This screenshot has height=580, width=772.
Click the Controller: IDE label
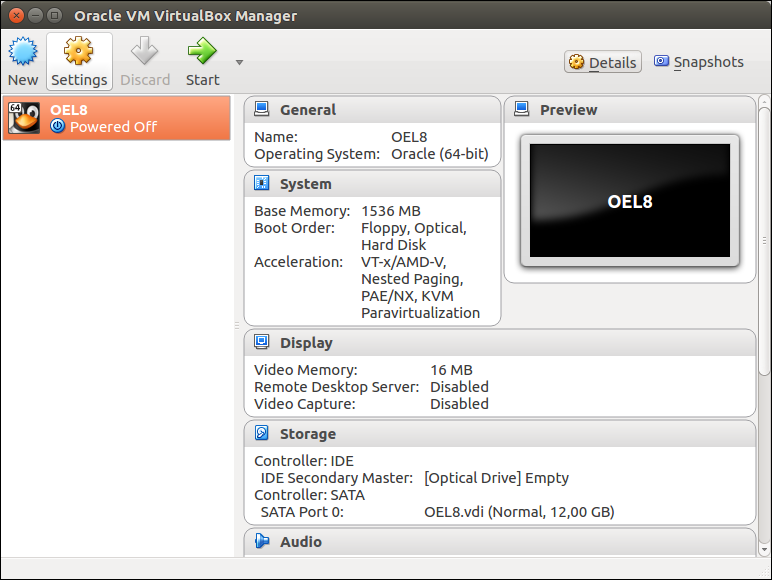tap(304, 461)
